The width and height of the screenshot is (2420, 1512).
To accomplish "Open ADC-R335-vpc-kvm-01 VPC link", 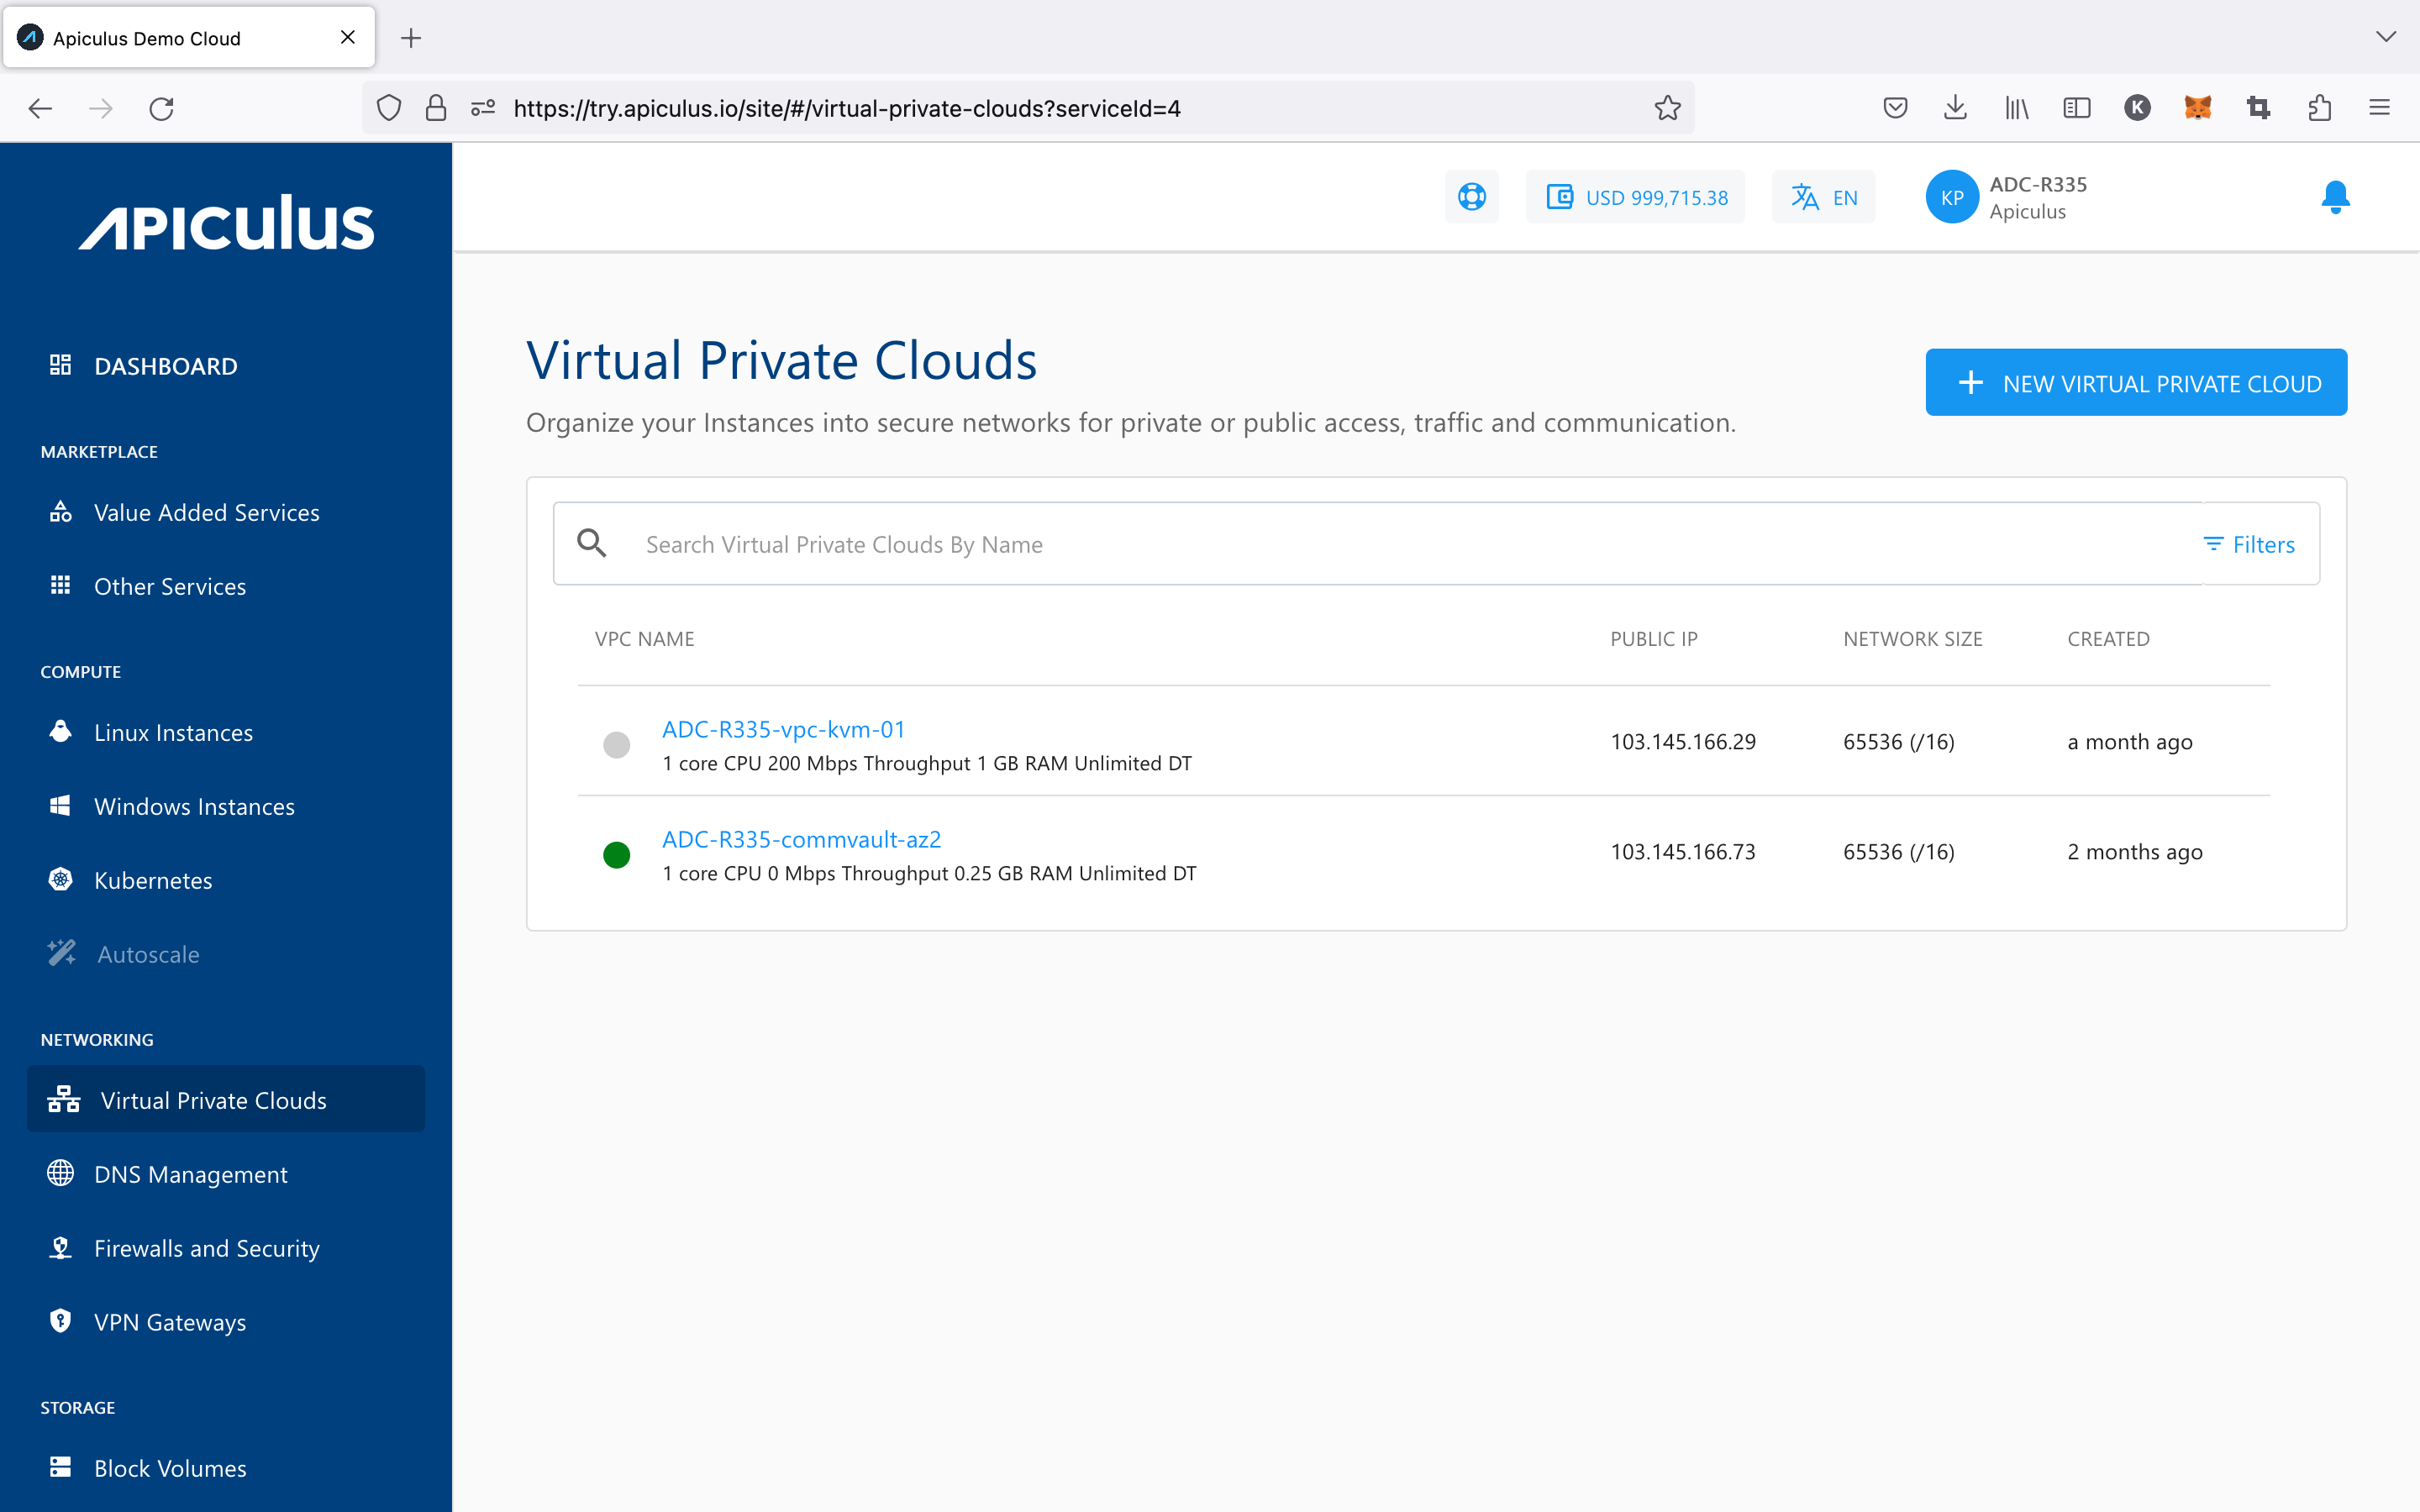I will tap(782, 728).
